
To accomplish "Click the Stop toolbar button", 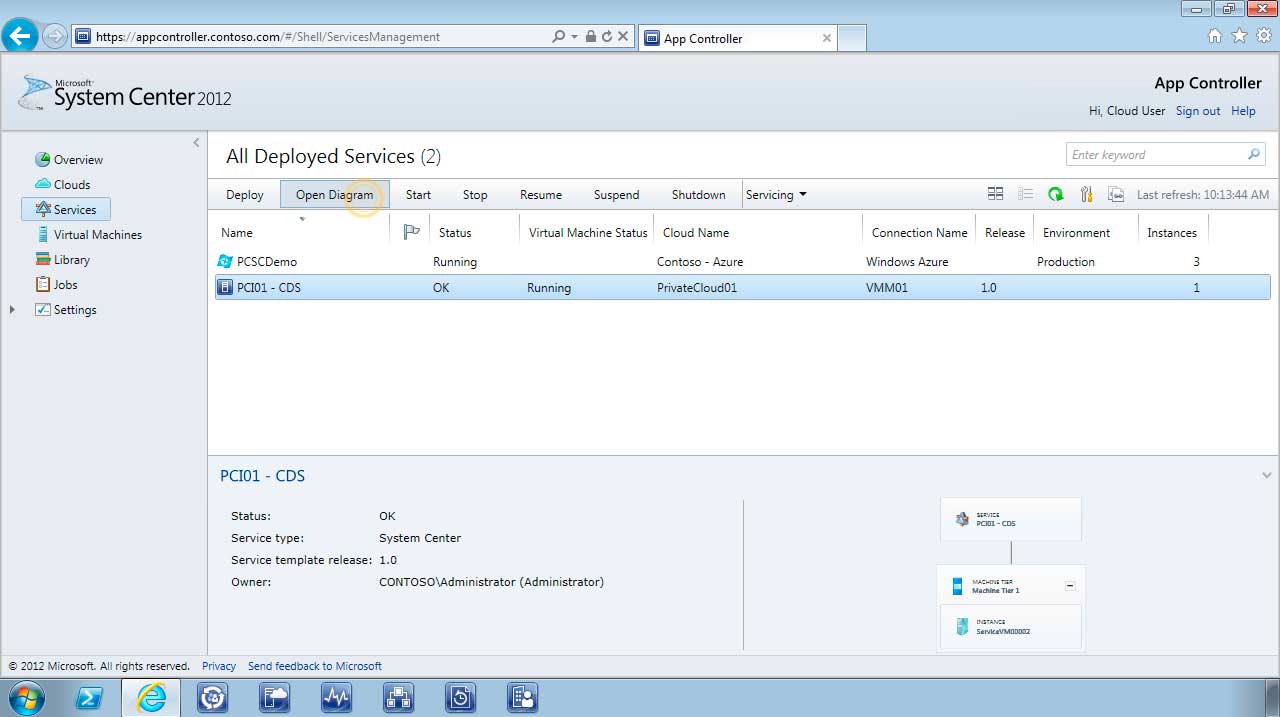I will click(475, 194).
